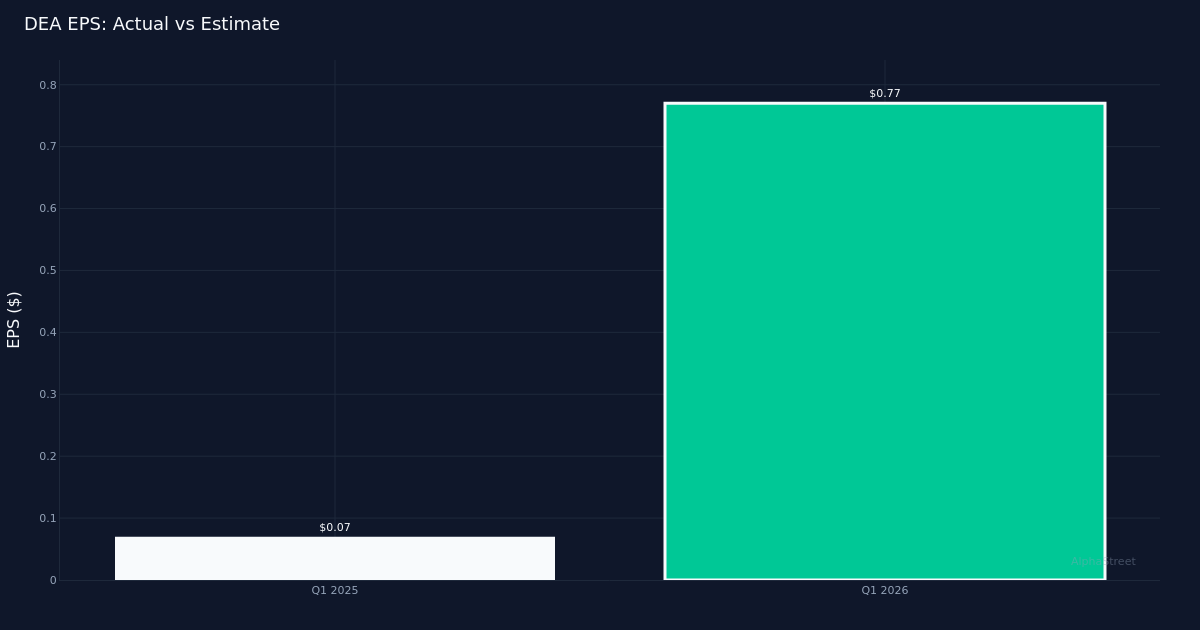
Task: Click the 0.4 y-axis tick label
Action: coord(48,332)
